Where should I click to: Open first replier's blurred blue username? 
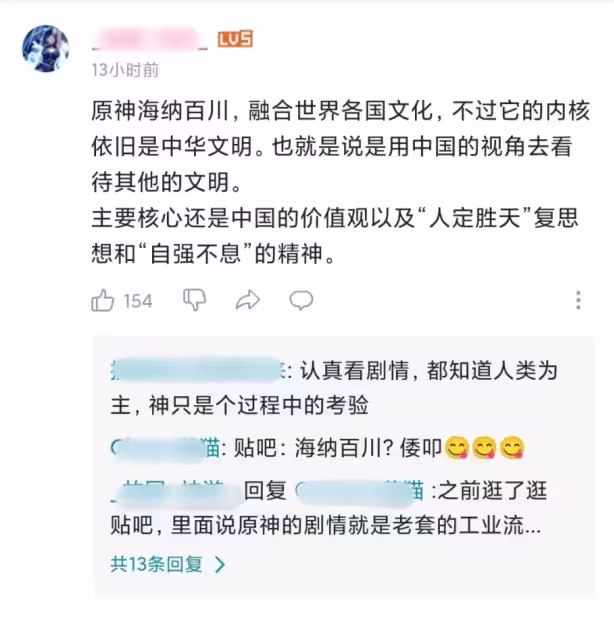(x=199, y=370)
